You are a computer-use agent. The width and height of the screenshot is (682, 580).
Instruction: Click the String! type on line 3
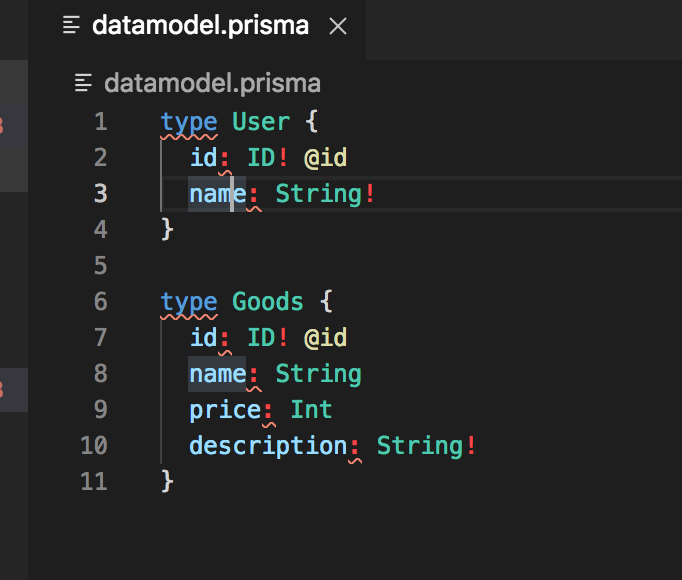coord(325,194)
